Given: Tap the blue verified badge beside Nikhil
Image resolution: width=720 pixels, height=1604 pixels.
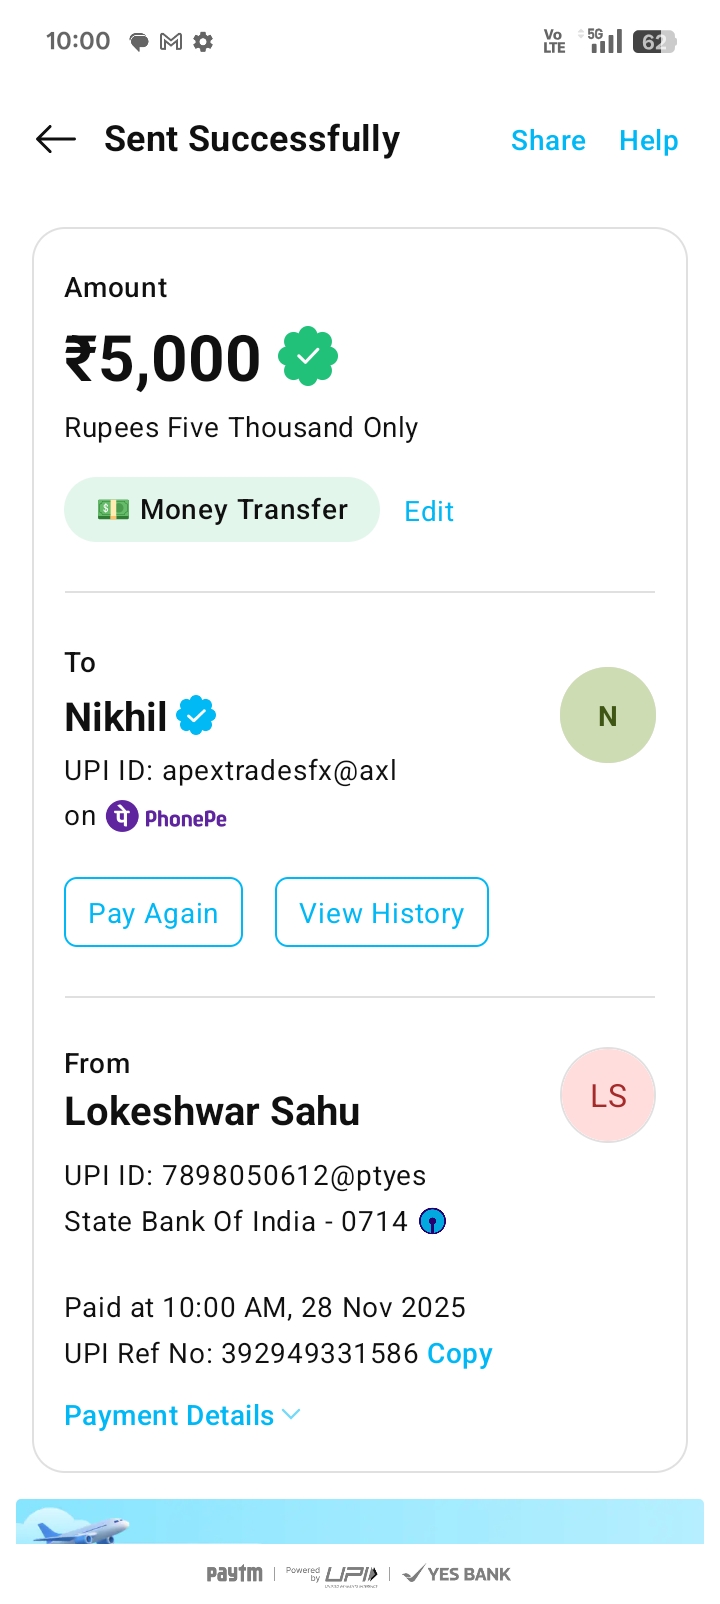Looking at the screenshot, I should tap(196, 716).
